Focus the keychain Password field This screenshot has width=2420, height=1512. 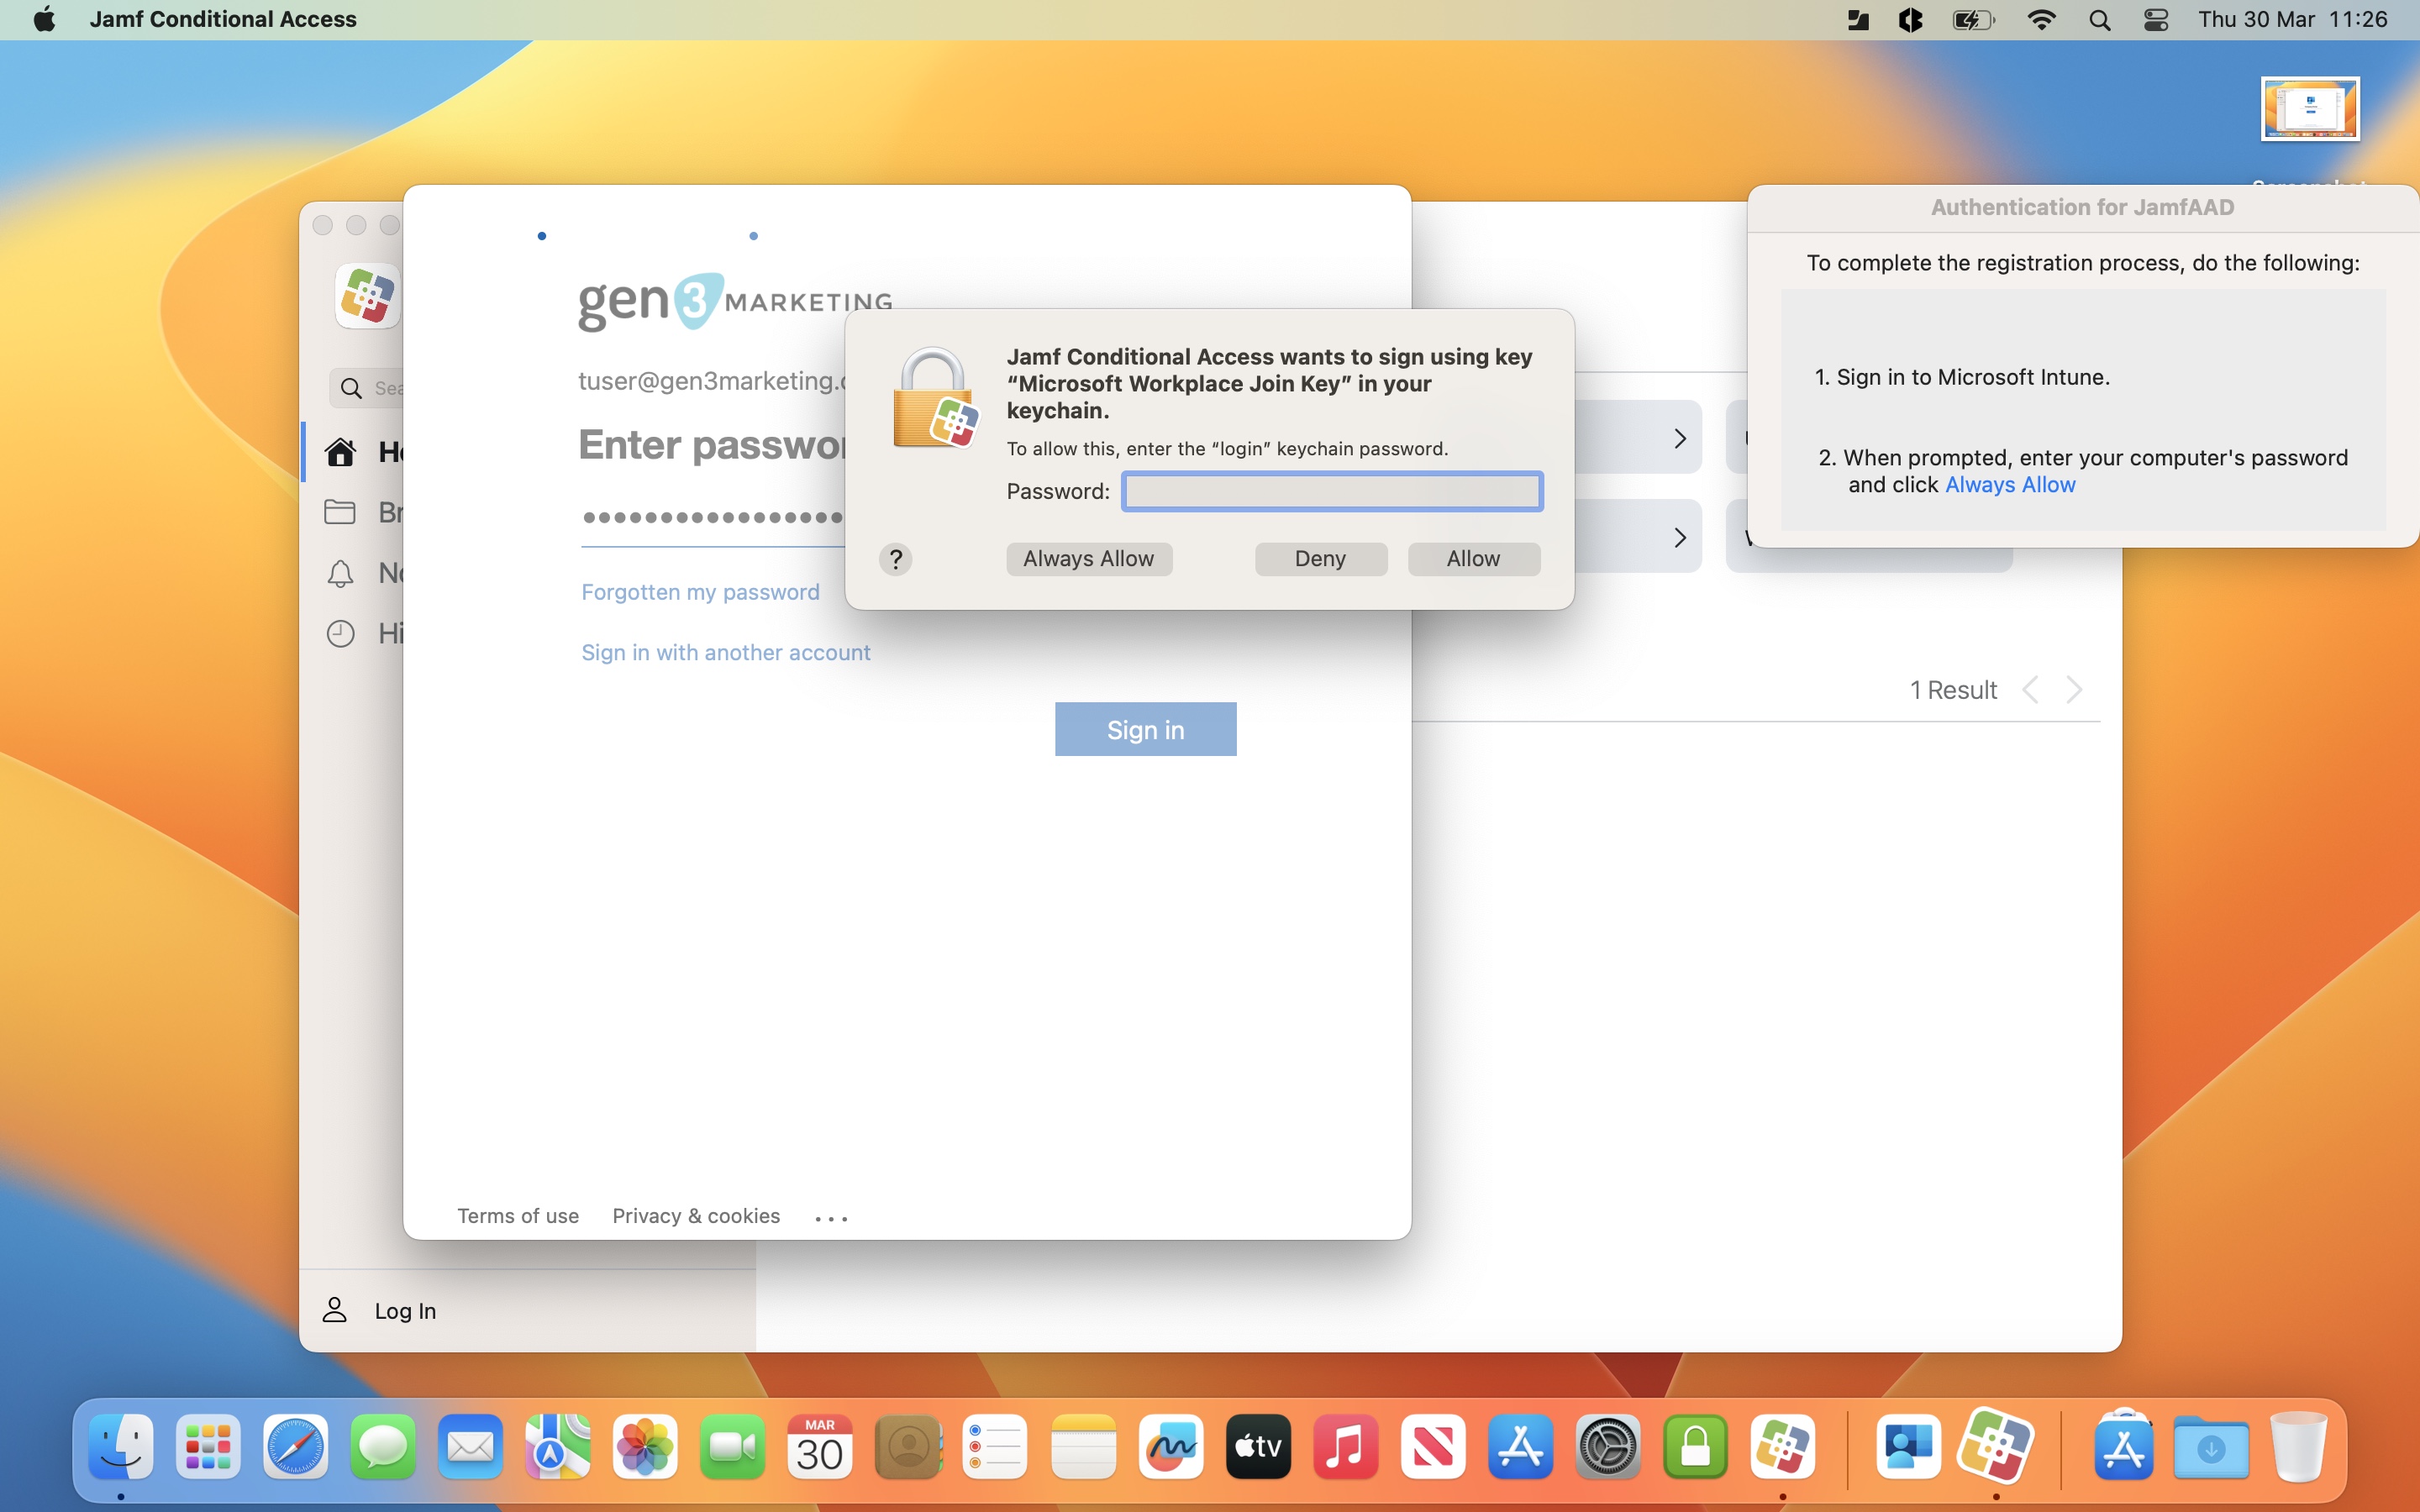click(1332, 491)
